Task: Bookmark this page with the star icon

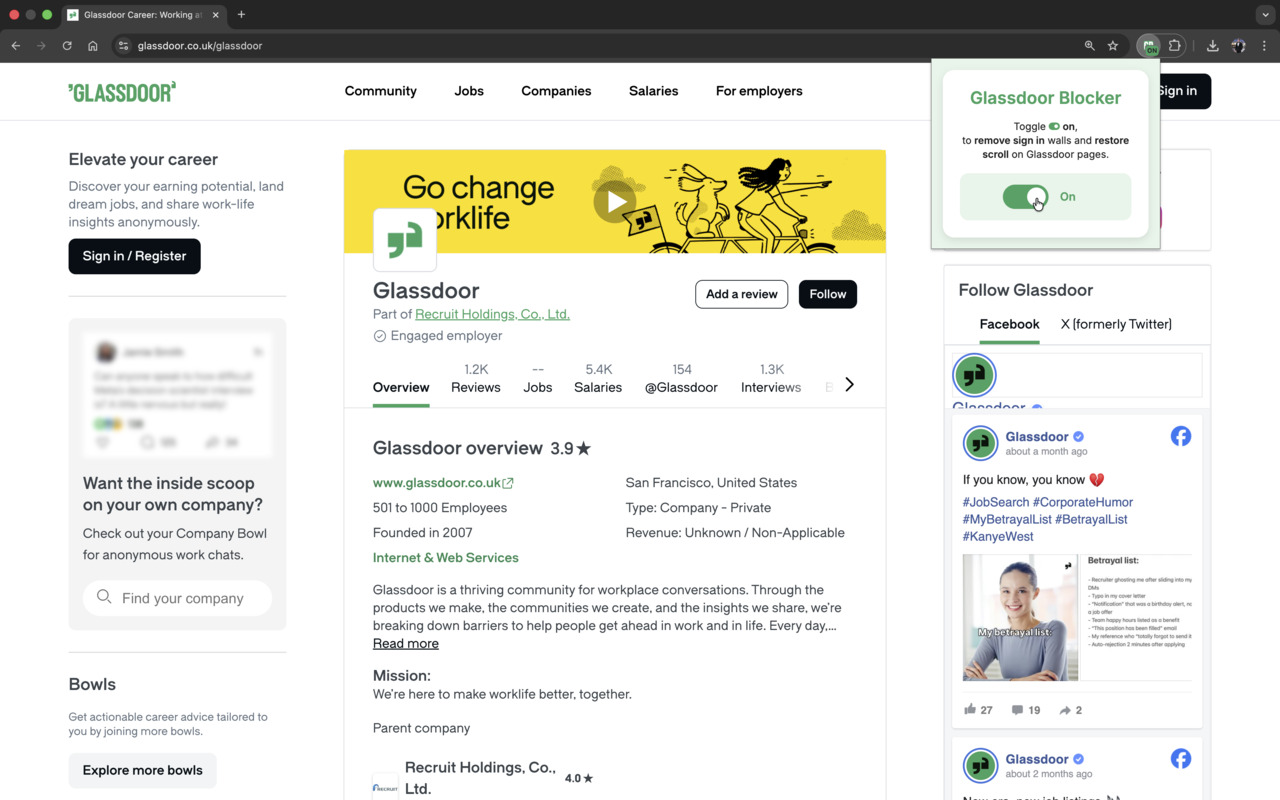Action: coord(1113,46)
